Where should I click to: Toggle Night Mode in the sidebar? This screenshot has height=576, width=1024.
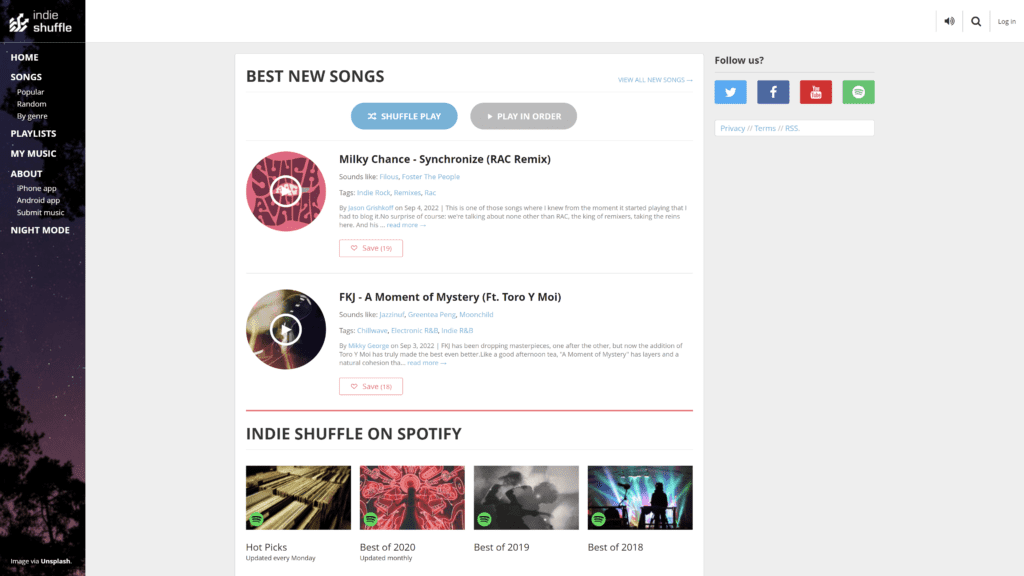[x=40, y=230]
